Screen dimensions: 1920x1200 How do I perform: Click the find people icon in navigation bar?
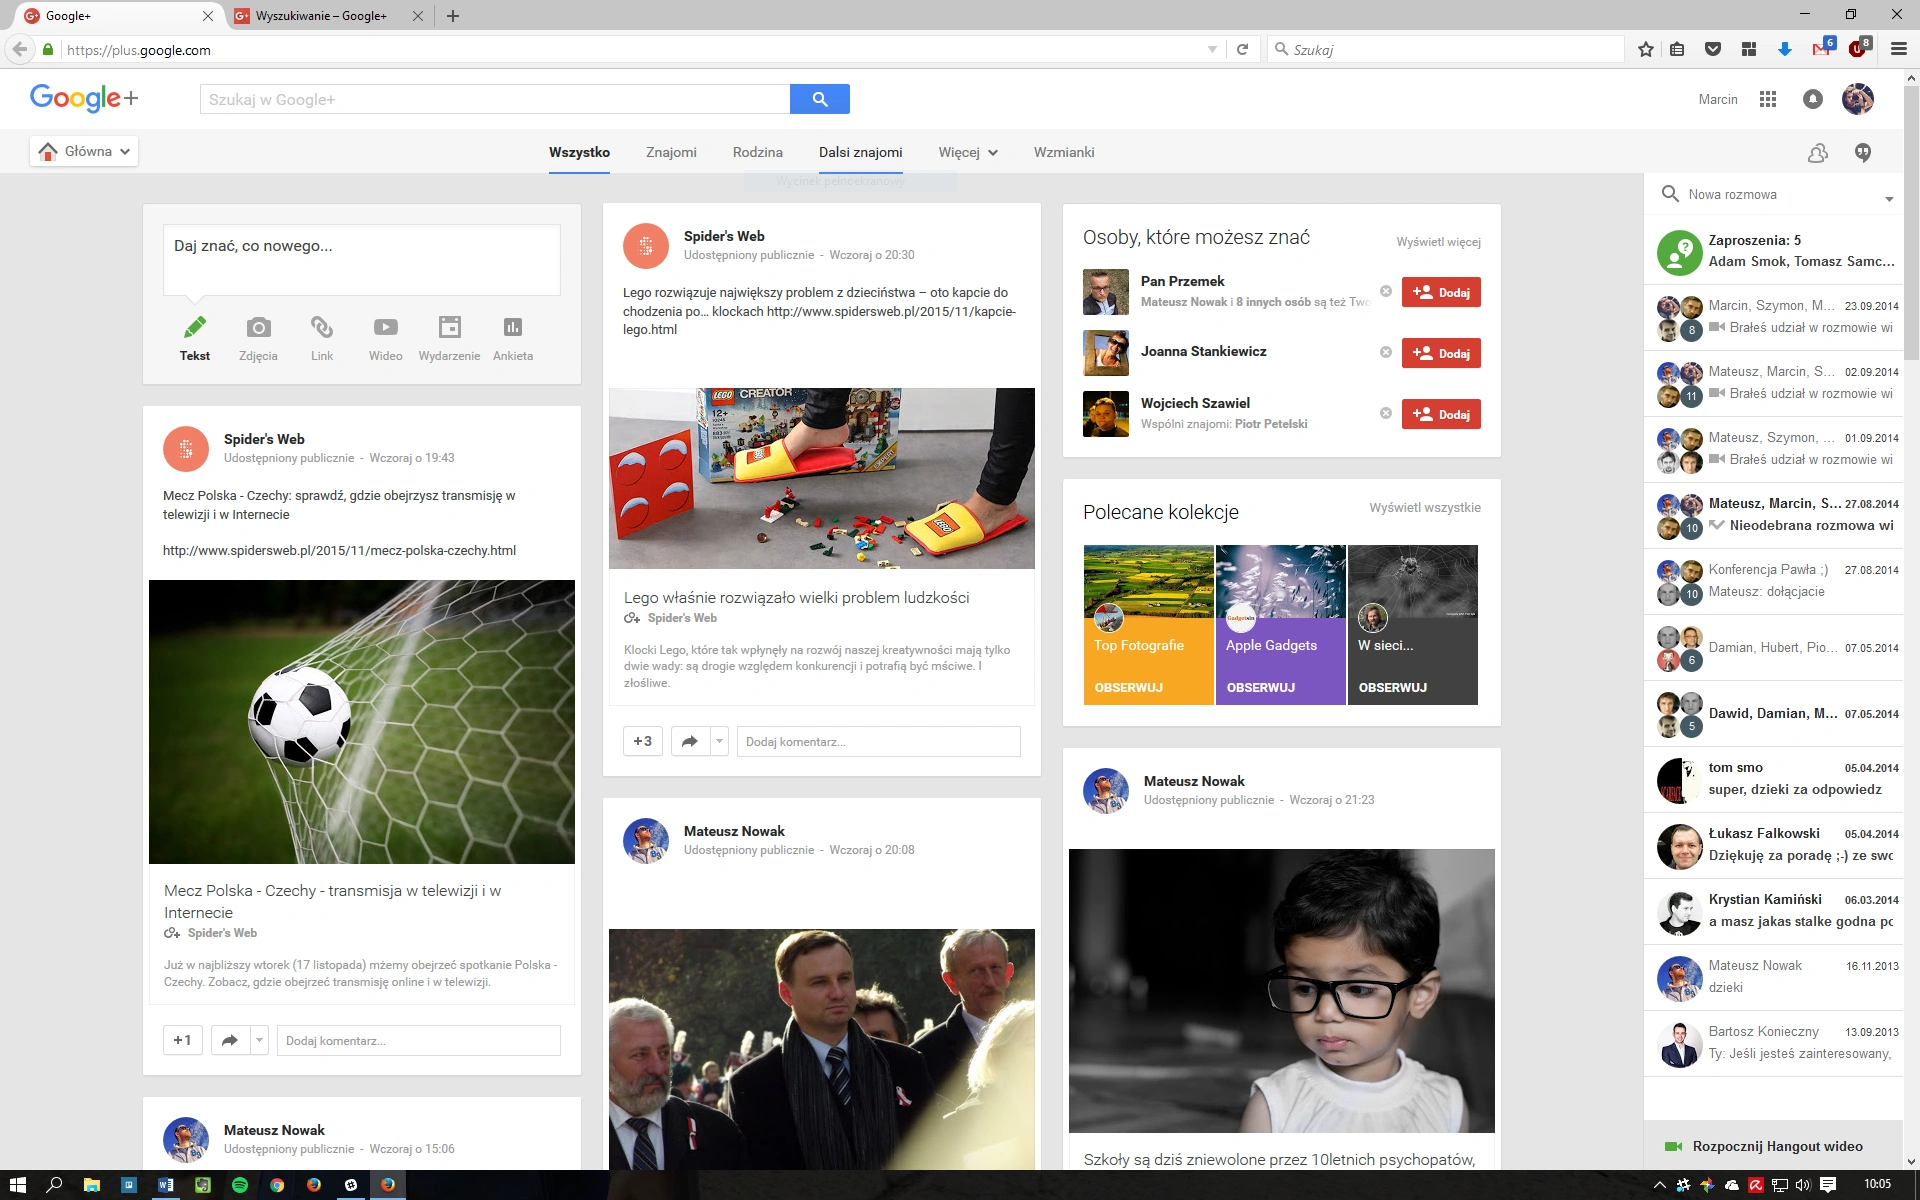[1818, 152]
